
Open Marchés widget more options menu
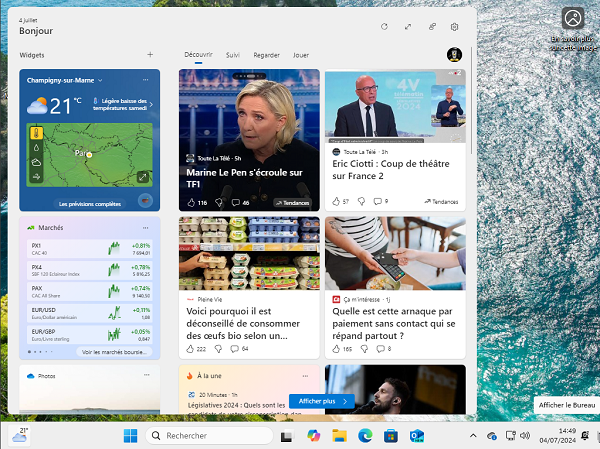click(x=146, y=227)
